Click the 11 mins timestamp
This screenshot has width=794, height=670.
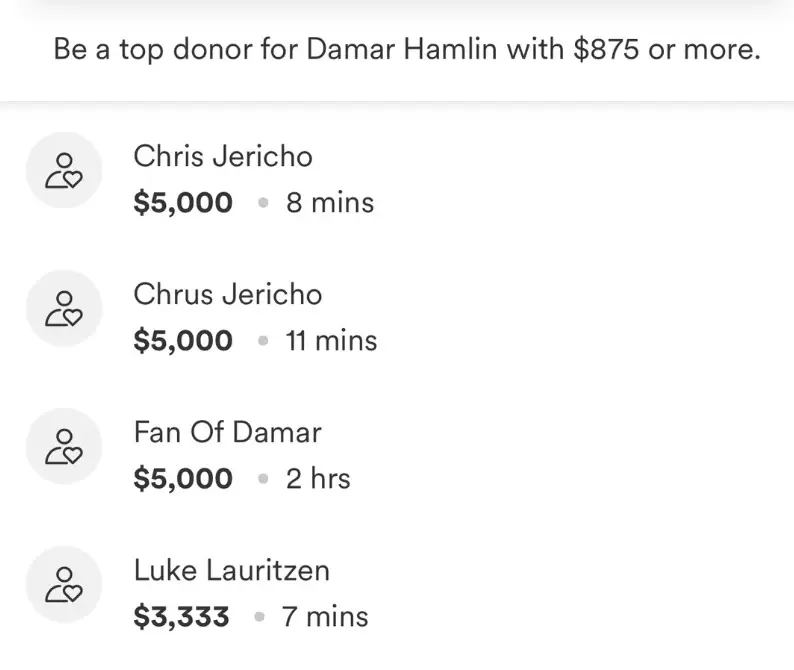click(x=331, y=341)
